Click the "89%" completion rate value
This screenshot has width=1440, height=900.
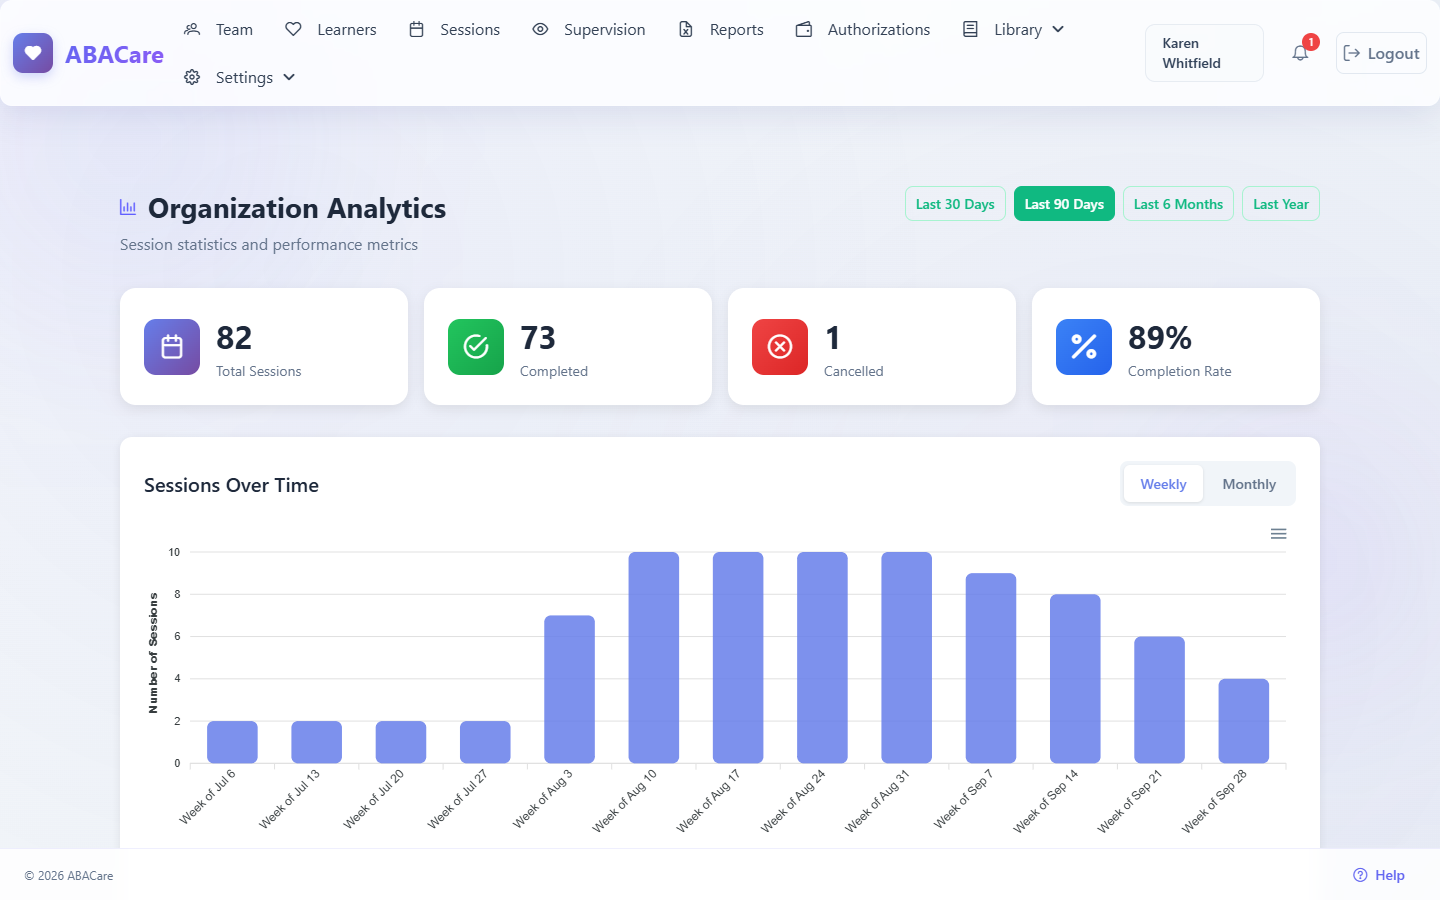click(1160, 338)
